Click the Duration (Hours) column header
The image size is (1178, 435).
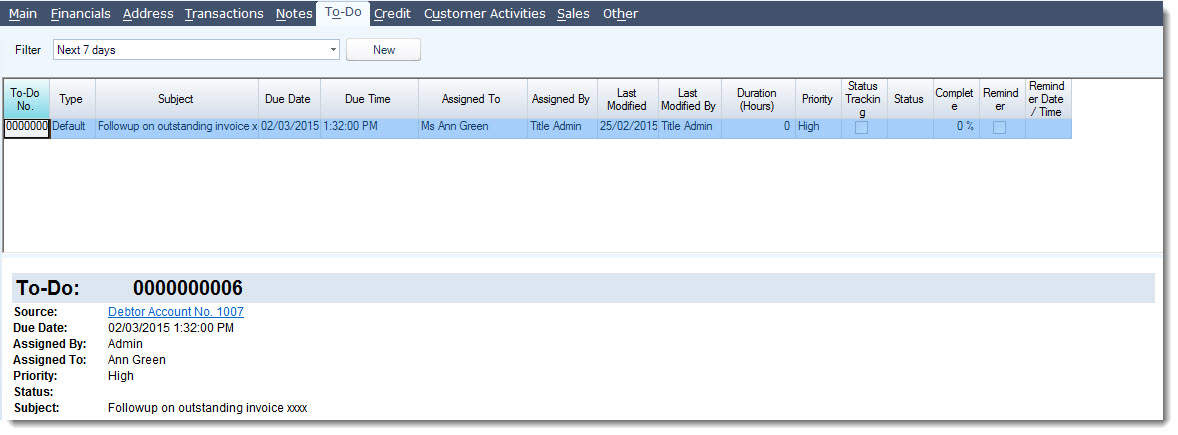pyautogui.click(x=757, y=98)
